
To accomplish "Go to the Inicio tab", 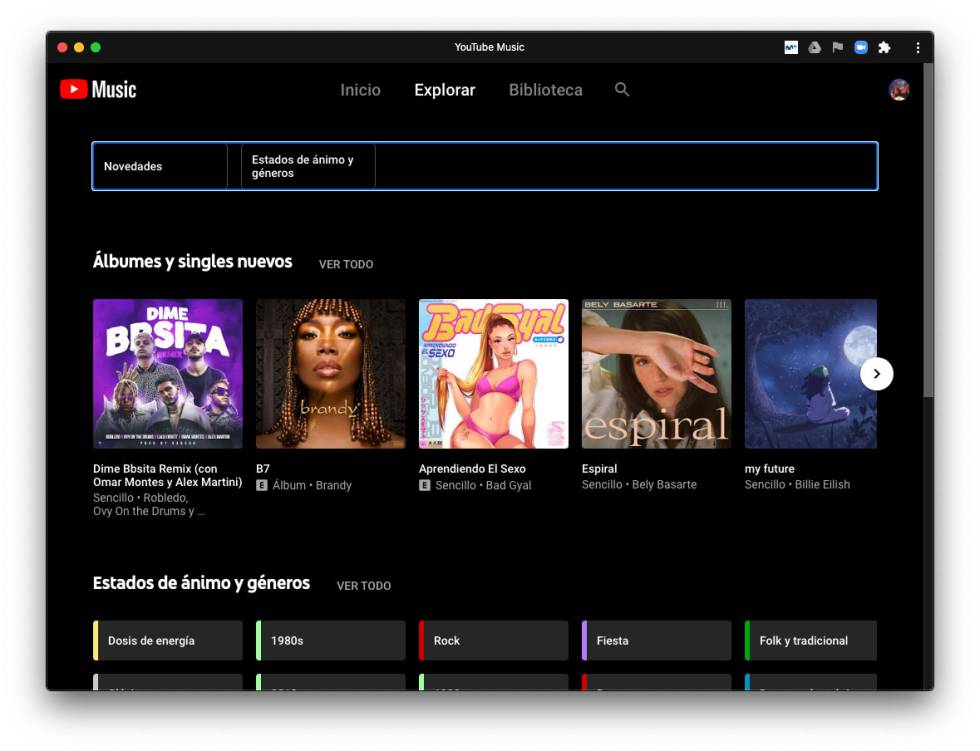I will coord(360,90).
